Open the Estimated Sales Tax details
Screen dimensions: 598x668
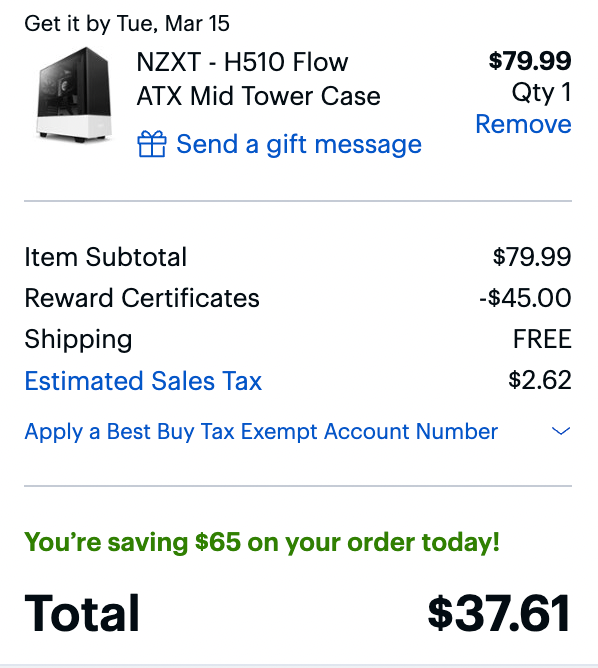point(143,380)
